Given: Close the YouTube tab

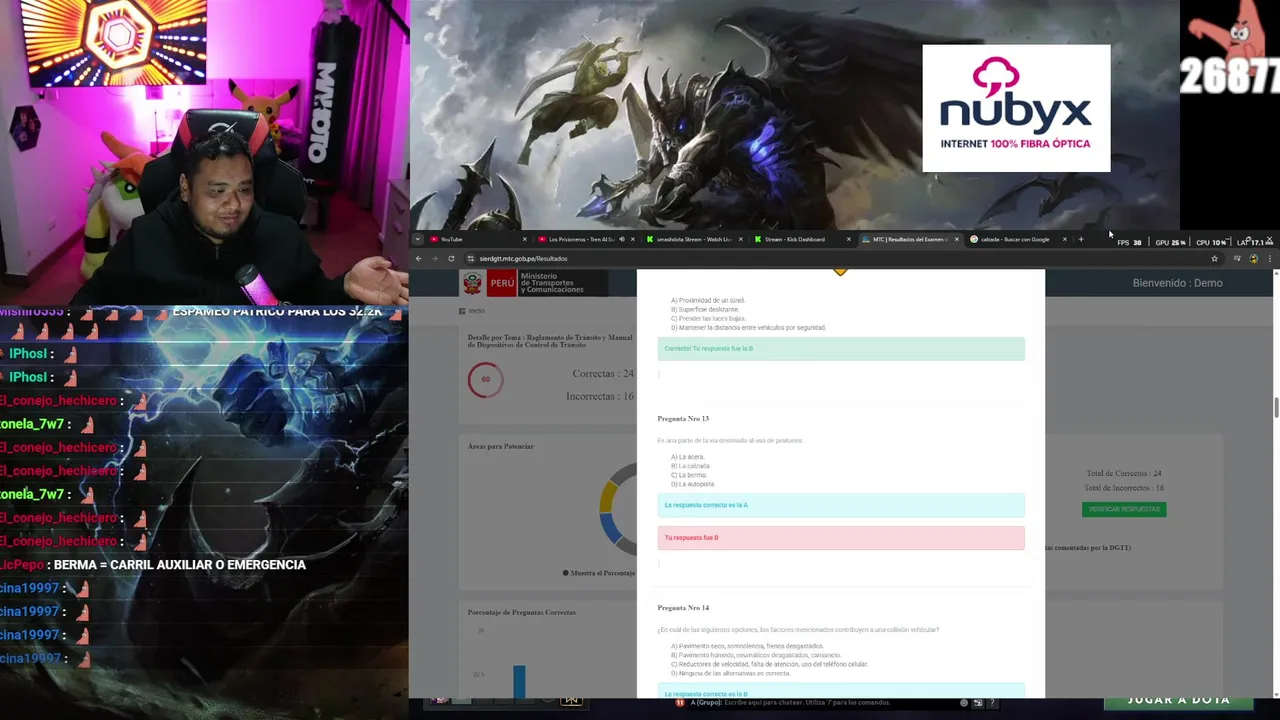Looking at the screenshot, I should point(524,239).
